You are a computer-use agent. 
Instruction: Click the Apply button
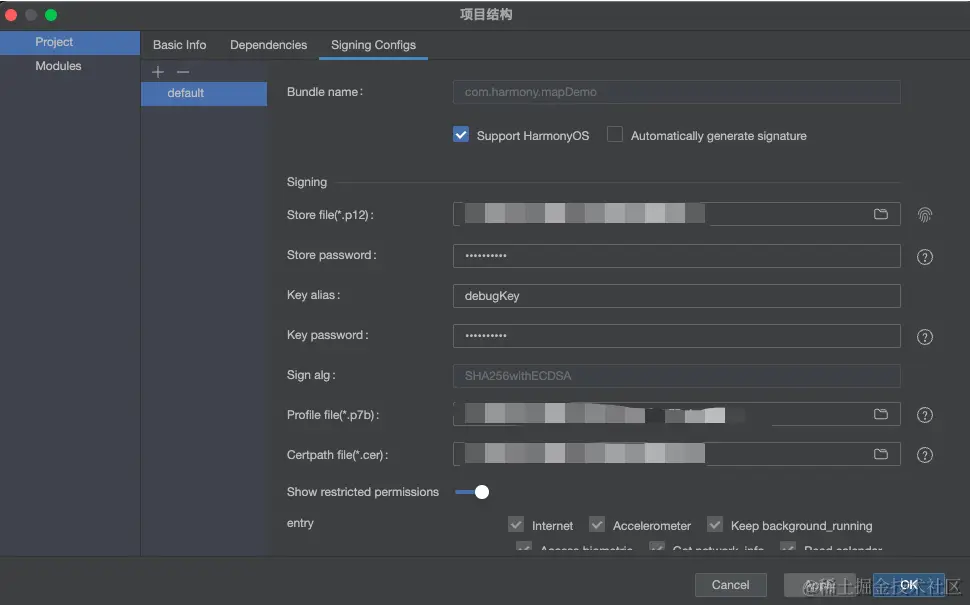[820, 585]
